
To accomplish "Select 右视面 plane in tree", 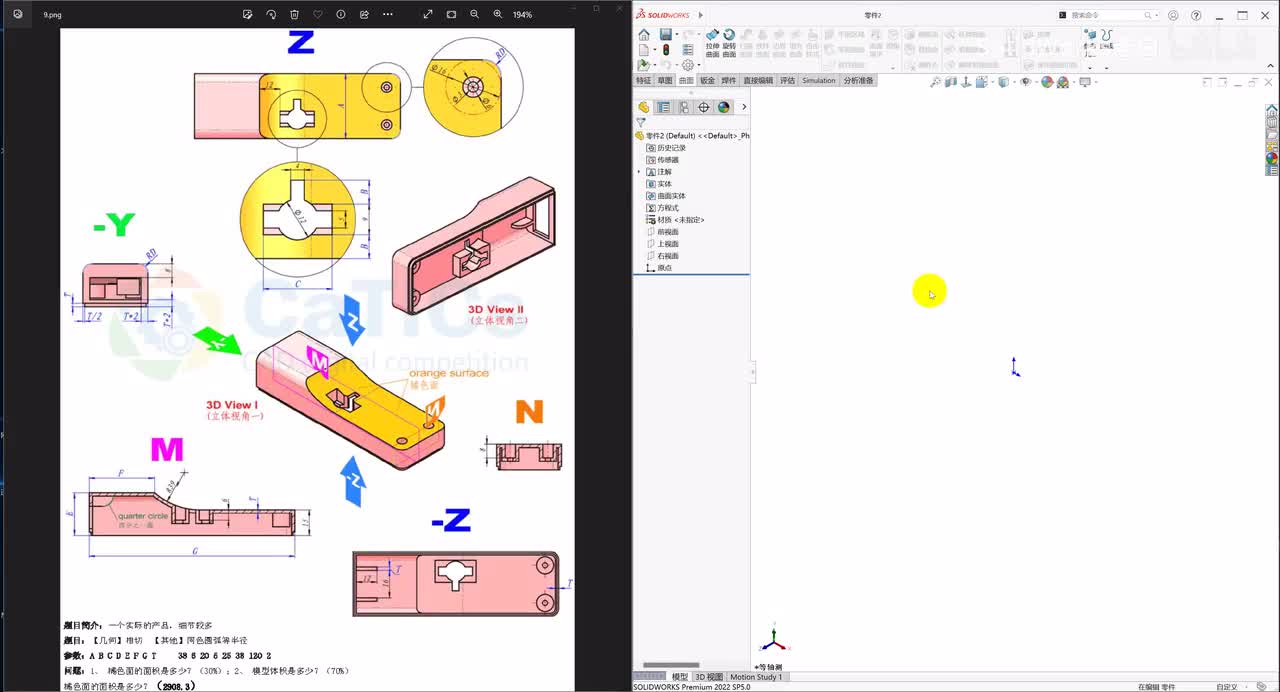I will click(x=663, y=256).
